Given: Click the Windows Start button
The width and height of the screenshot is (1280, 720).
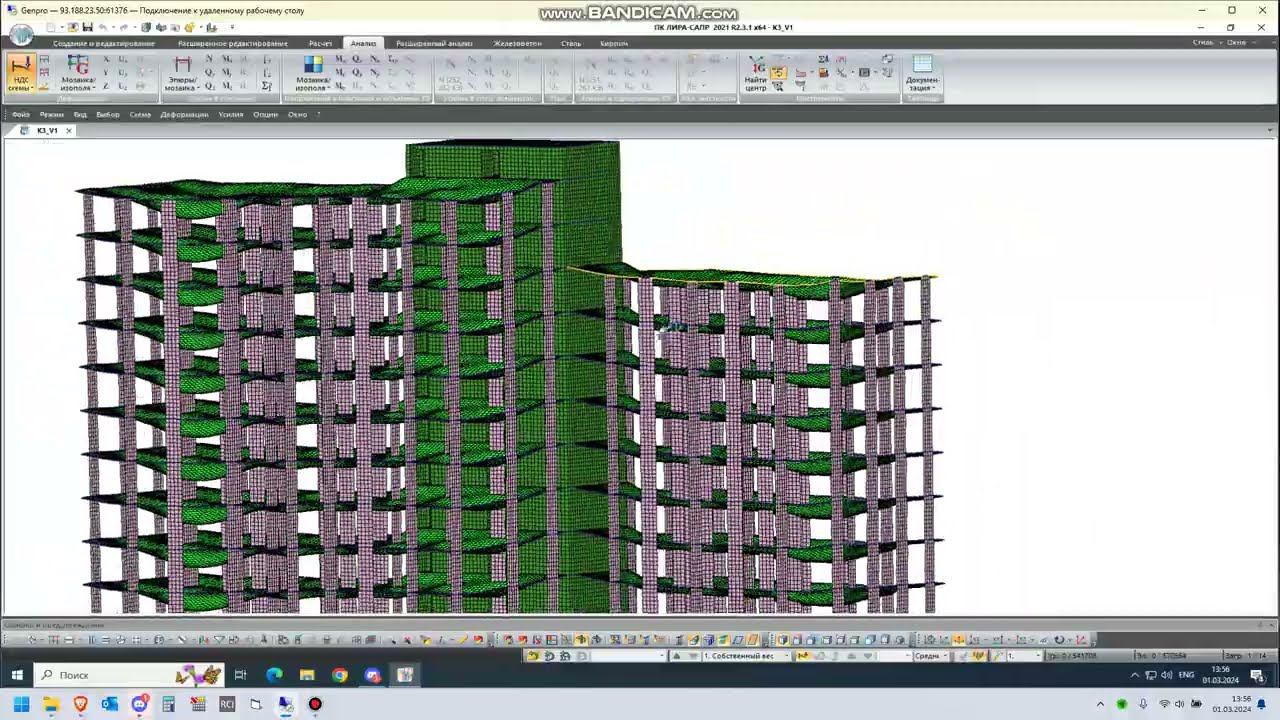Looking at the screenshot, I should [17, 675].
